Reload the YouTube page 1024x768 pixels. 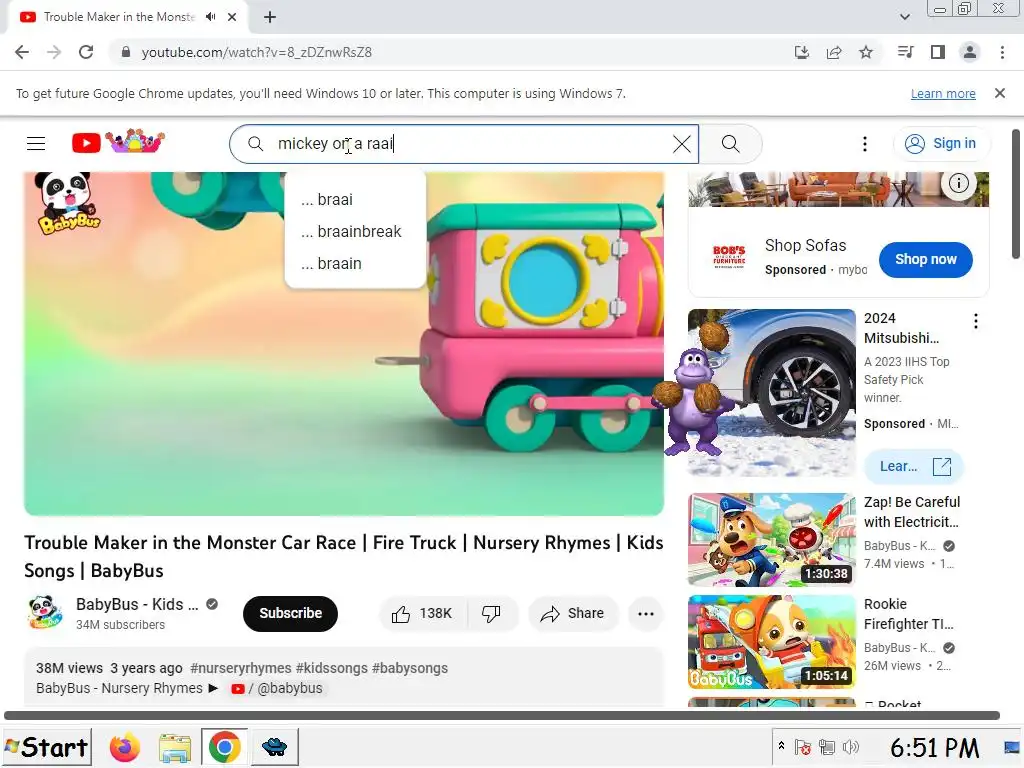[x=86, y=52]
